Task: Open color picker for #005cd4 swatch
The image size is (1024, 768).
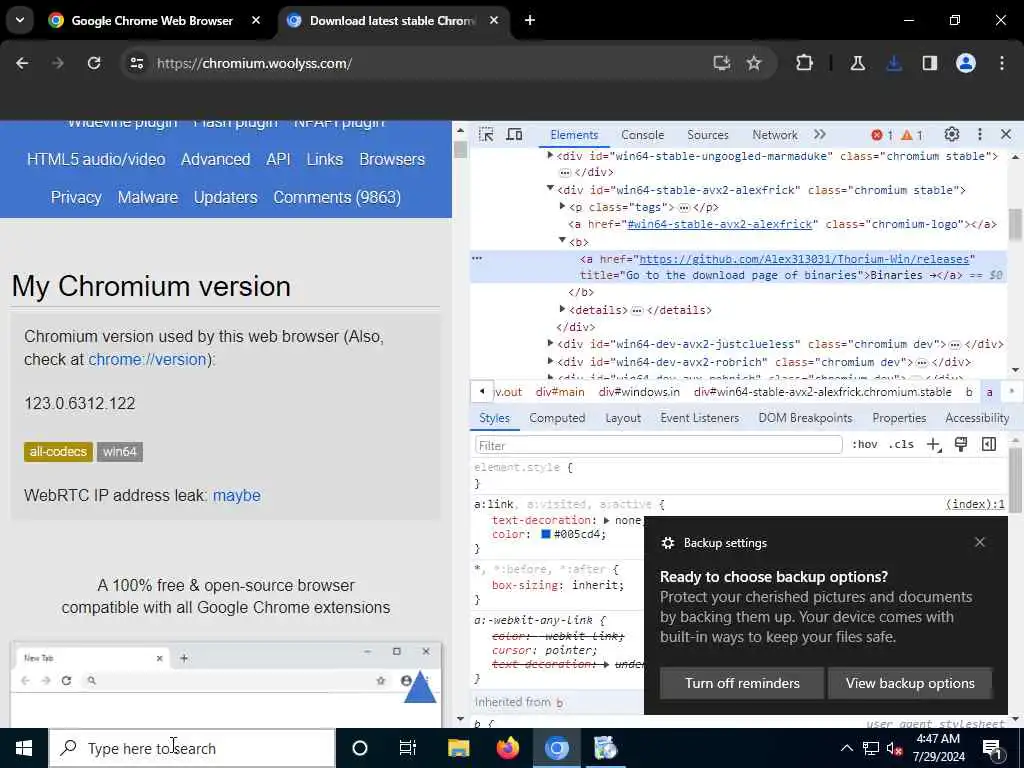Action: [x=546, y=534]
